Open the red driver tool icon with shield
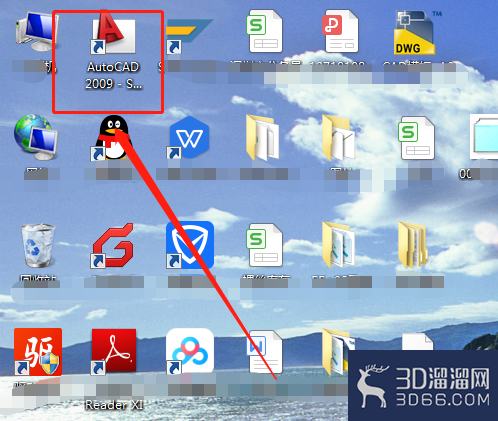The image size is (498, 421). coord(38,352)
